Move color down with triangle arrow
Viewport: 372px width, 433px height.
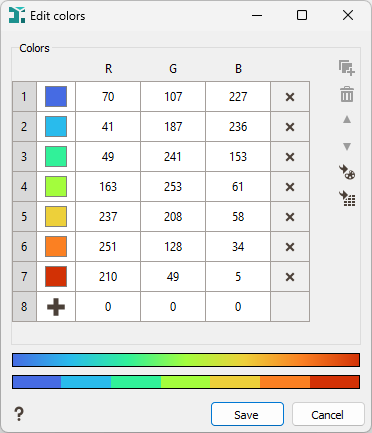[x=347, y=146]
